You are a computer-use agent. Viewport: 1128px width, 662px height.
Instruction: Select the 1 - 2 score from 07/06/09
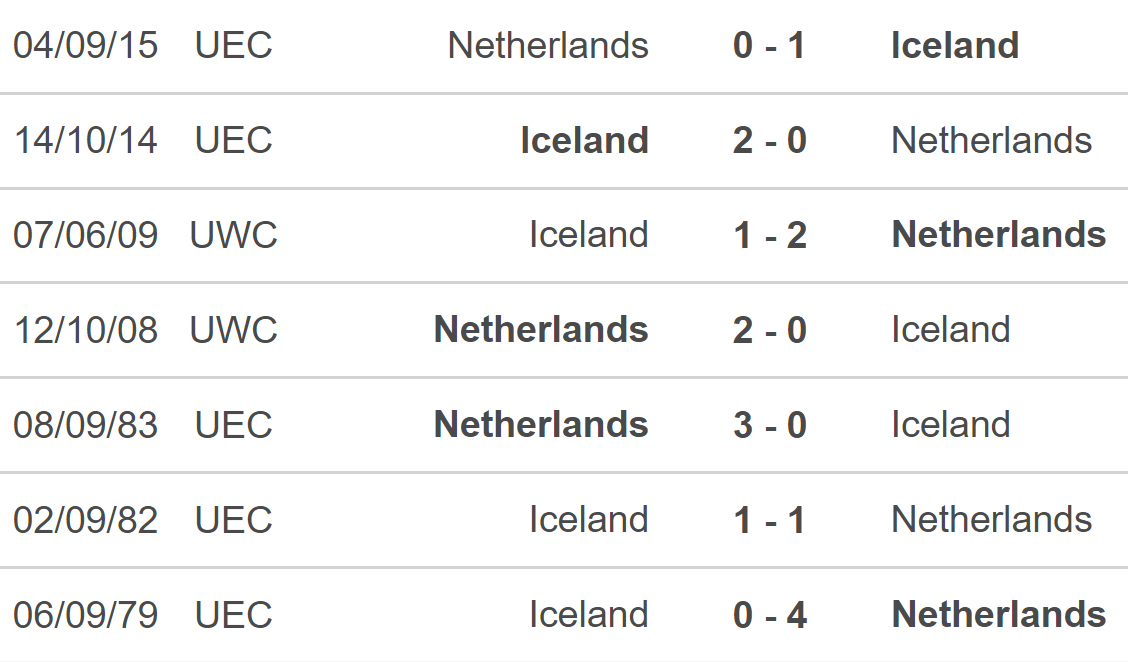tap(769, 235)
